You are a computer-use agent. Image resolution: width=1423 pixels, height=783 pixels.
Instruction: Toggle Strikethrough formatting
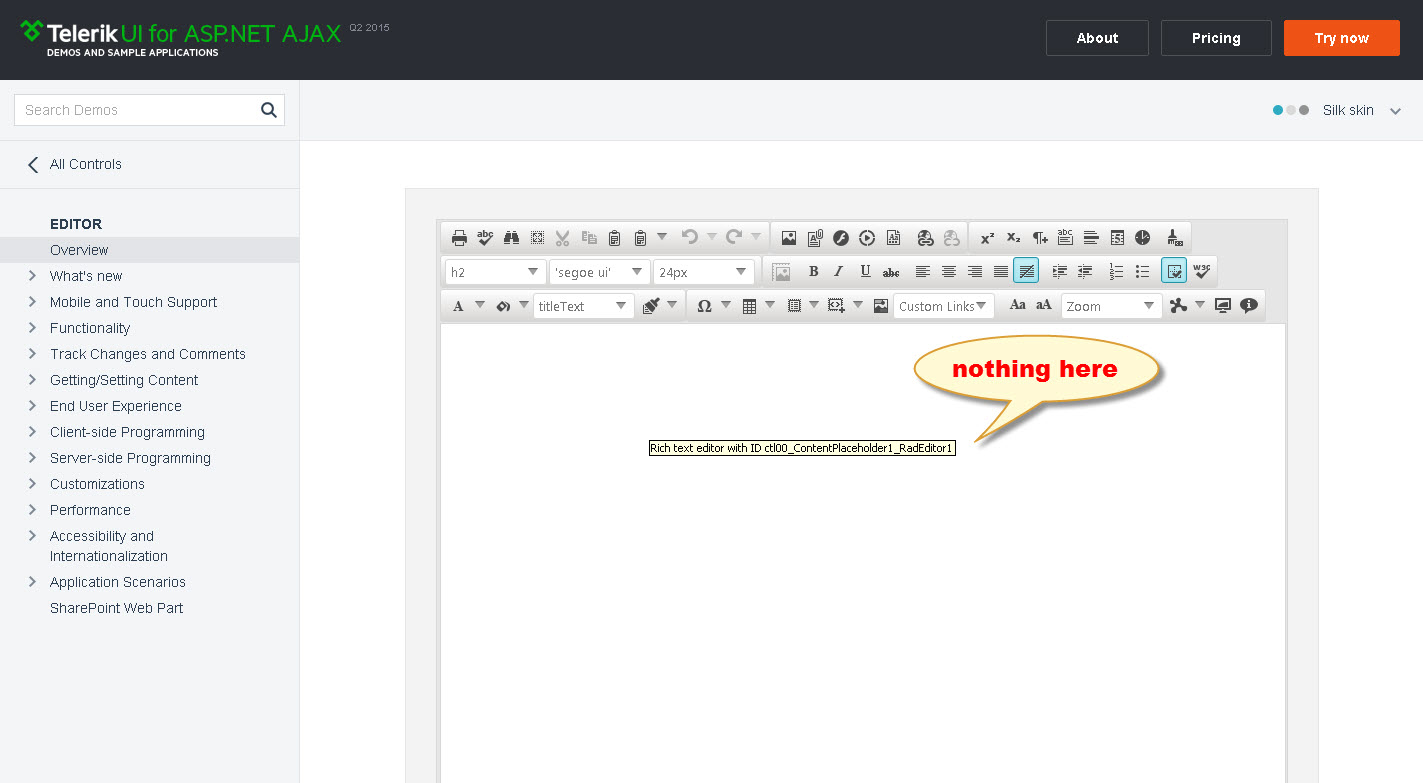(x=891, y=272)
